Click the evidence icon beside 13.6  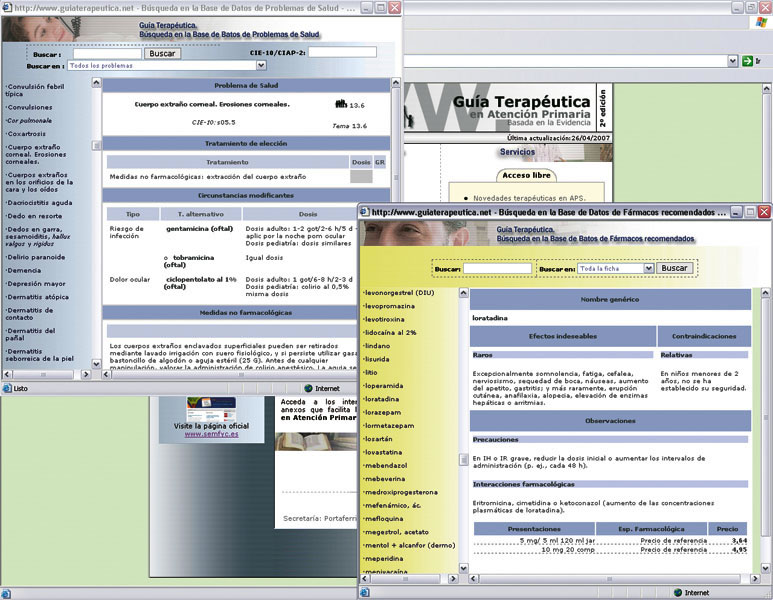pos(341,104)
